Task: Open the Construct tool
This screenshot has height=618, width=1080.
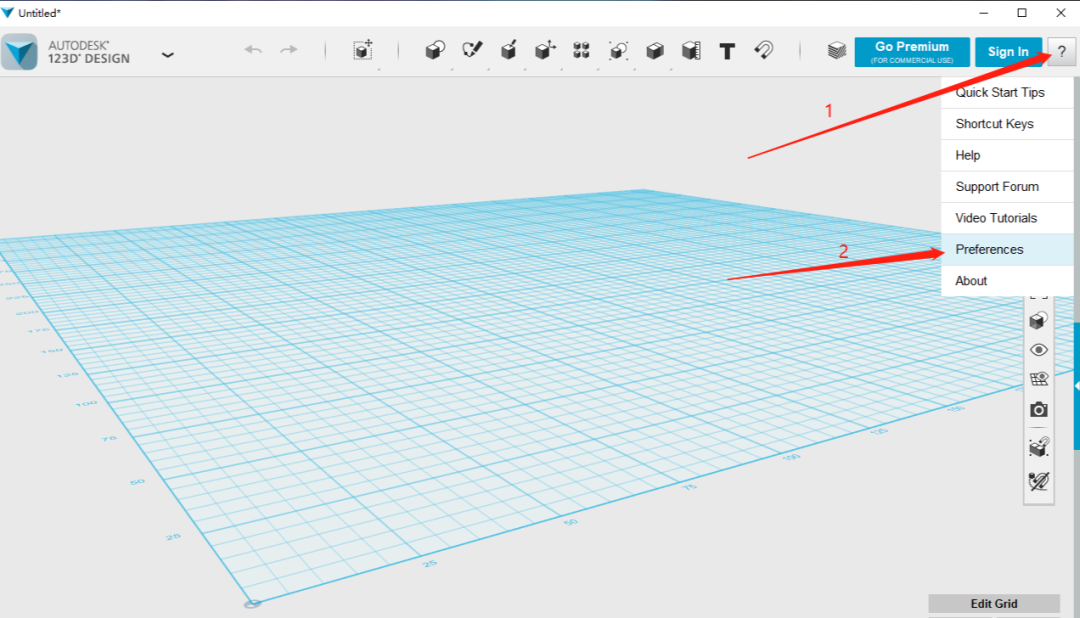Action: pos(507,49)
